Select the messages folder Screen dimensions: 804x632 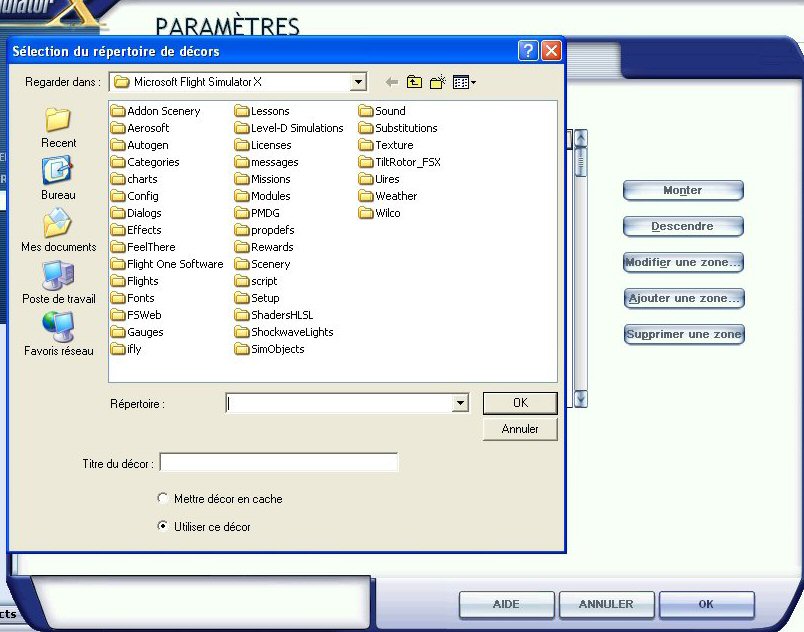(x=267, y=162)
